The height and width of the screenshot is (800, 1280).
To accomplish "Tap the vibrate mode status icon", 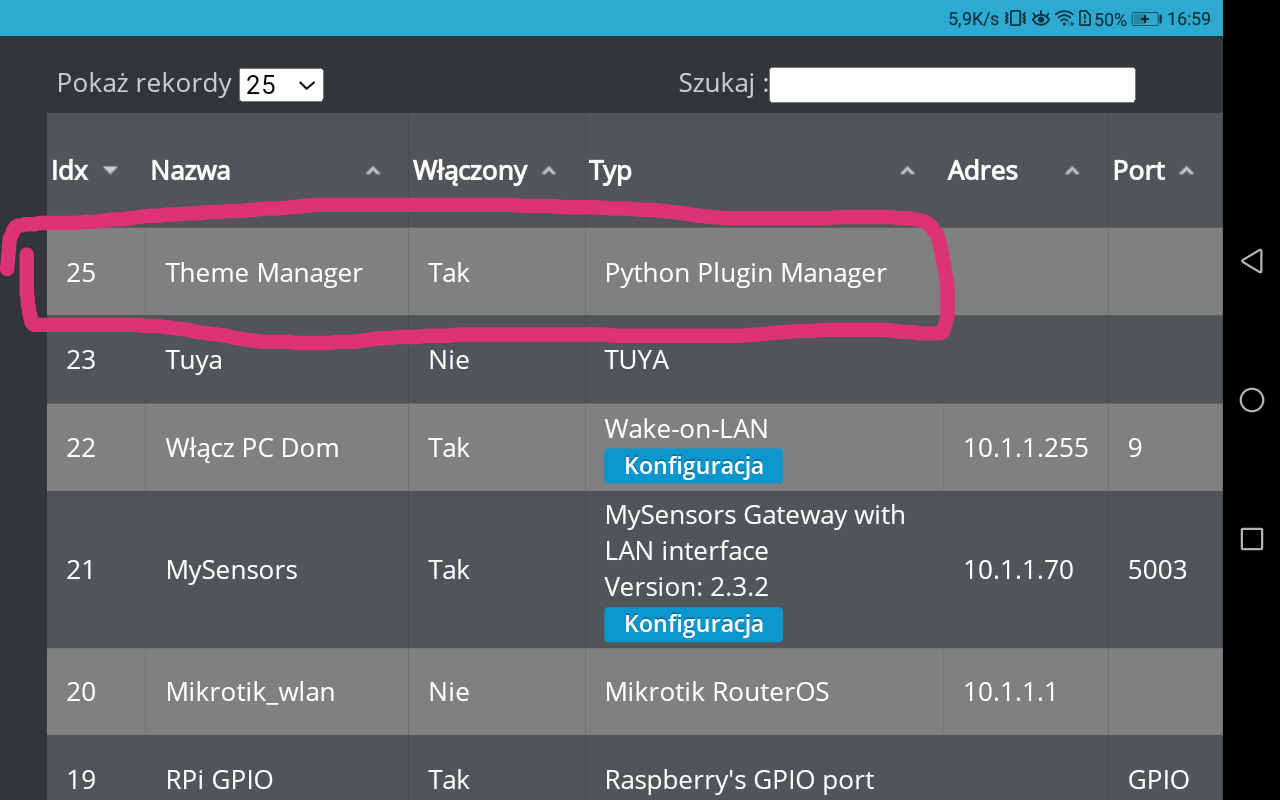I will tap(1015, 18).
